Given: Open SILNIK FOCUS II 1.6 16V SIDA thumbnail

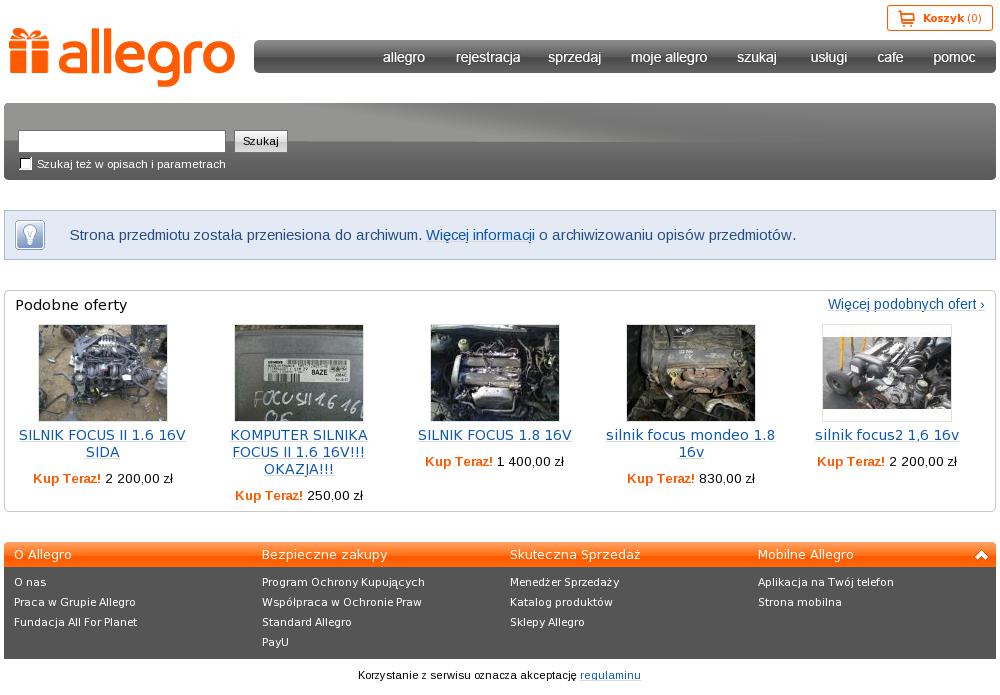Looking at the screenshot, I should tap(103, 373).
